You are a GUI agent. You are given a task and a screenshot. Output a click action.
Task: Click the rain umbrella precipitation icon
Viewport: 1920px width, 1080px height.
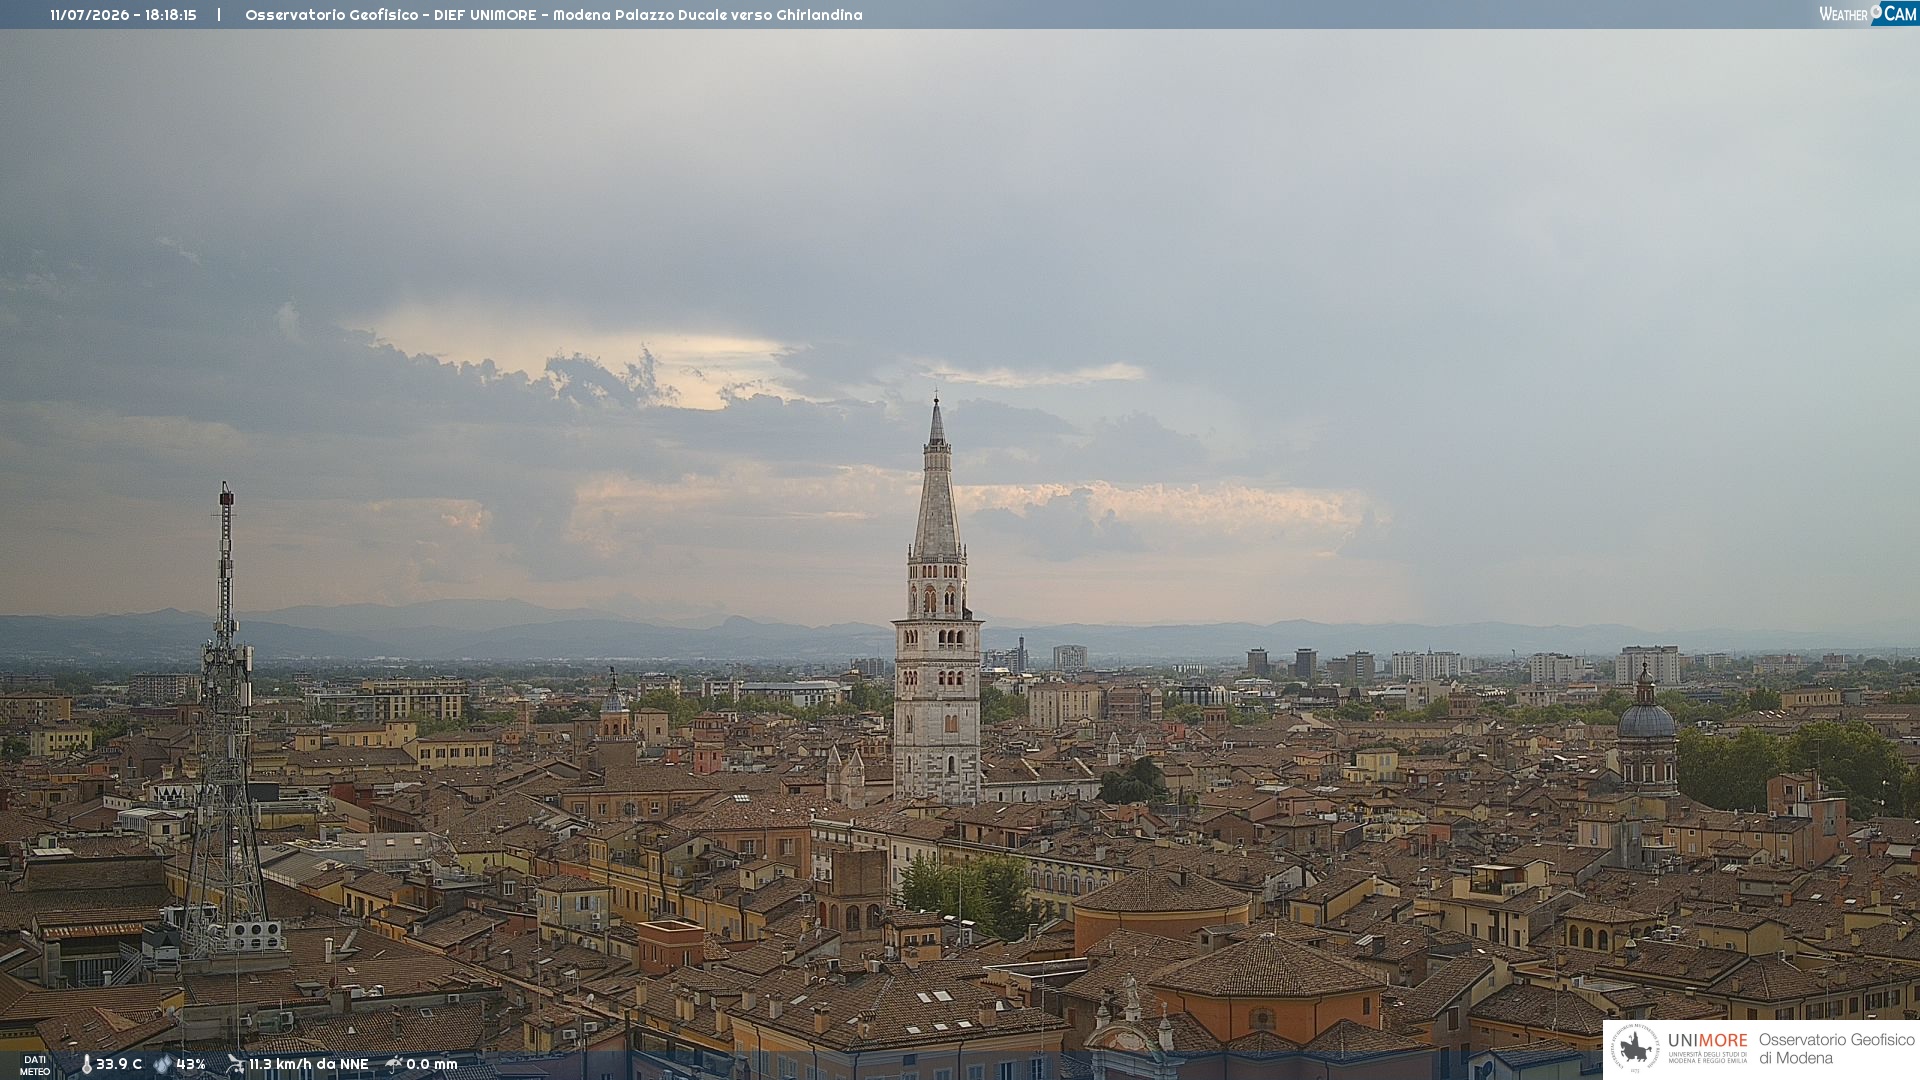coord(394,1064)
